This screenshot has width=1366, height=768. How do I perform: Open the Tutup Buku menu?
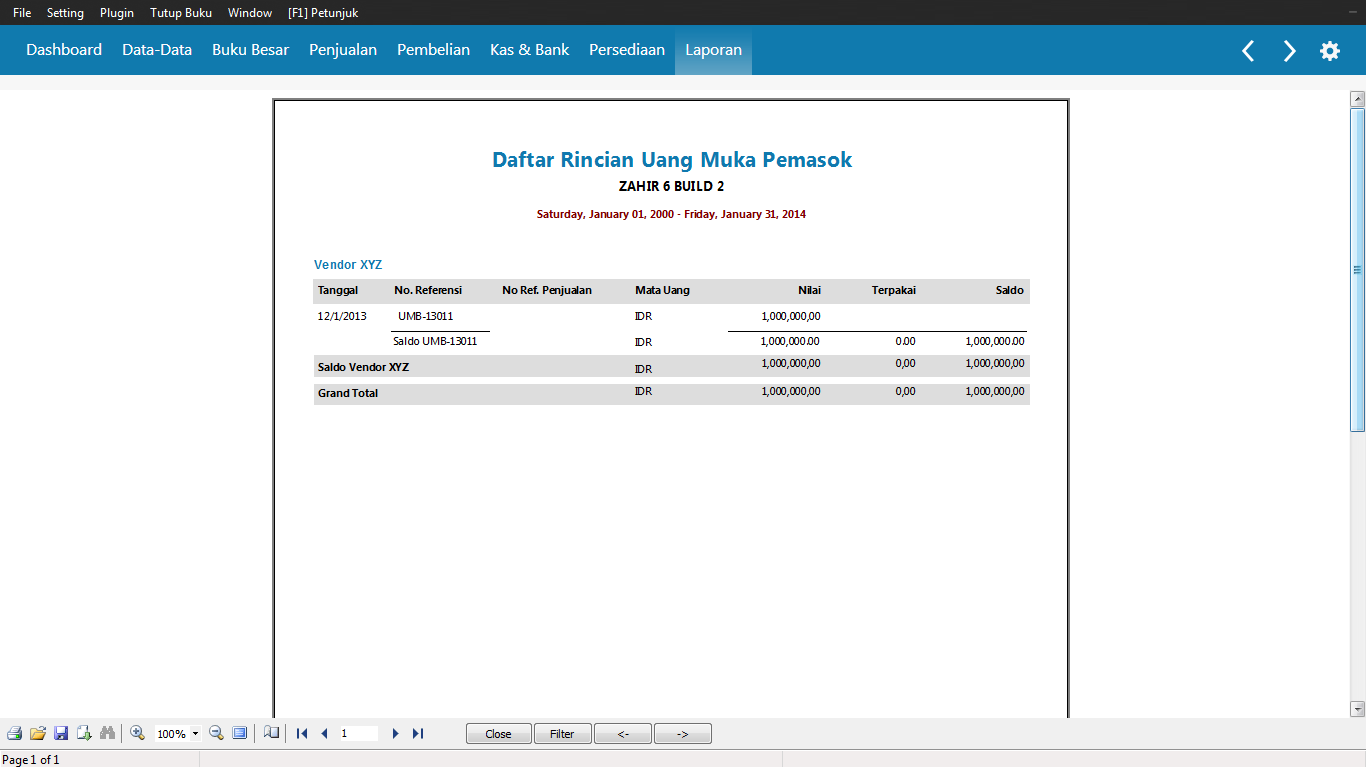coord(181,13)
